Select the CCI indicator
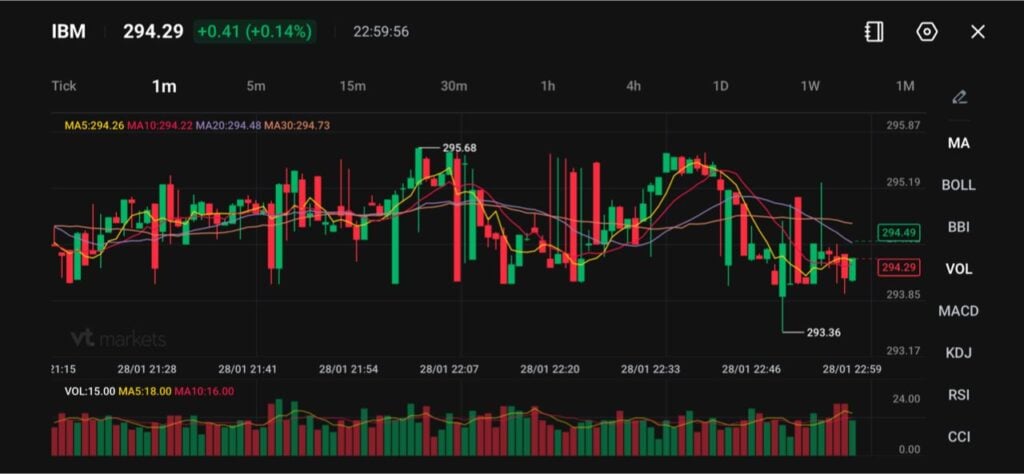Screen dimensions: 1024x474 (x=958, y=437)
